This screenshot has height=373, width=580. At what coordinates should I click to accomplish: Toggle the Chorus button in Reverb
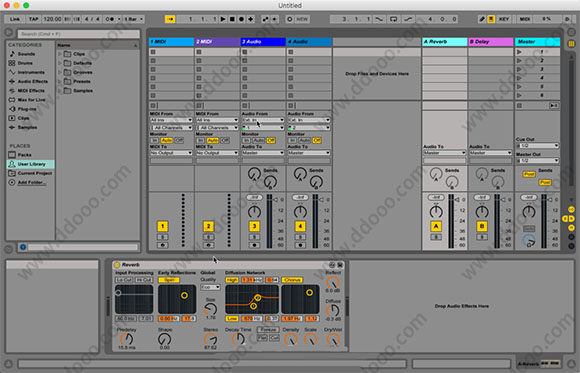(x=292, y=280)
